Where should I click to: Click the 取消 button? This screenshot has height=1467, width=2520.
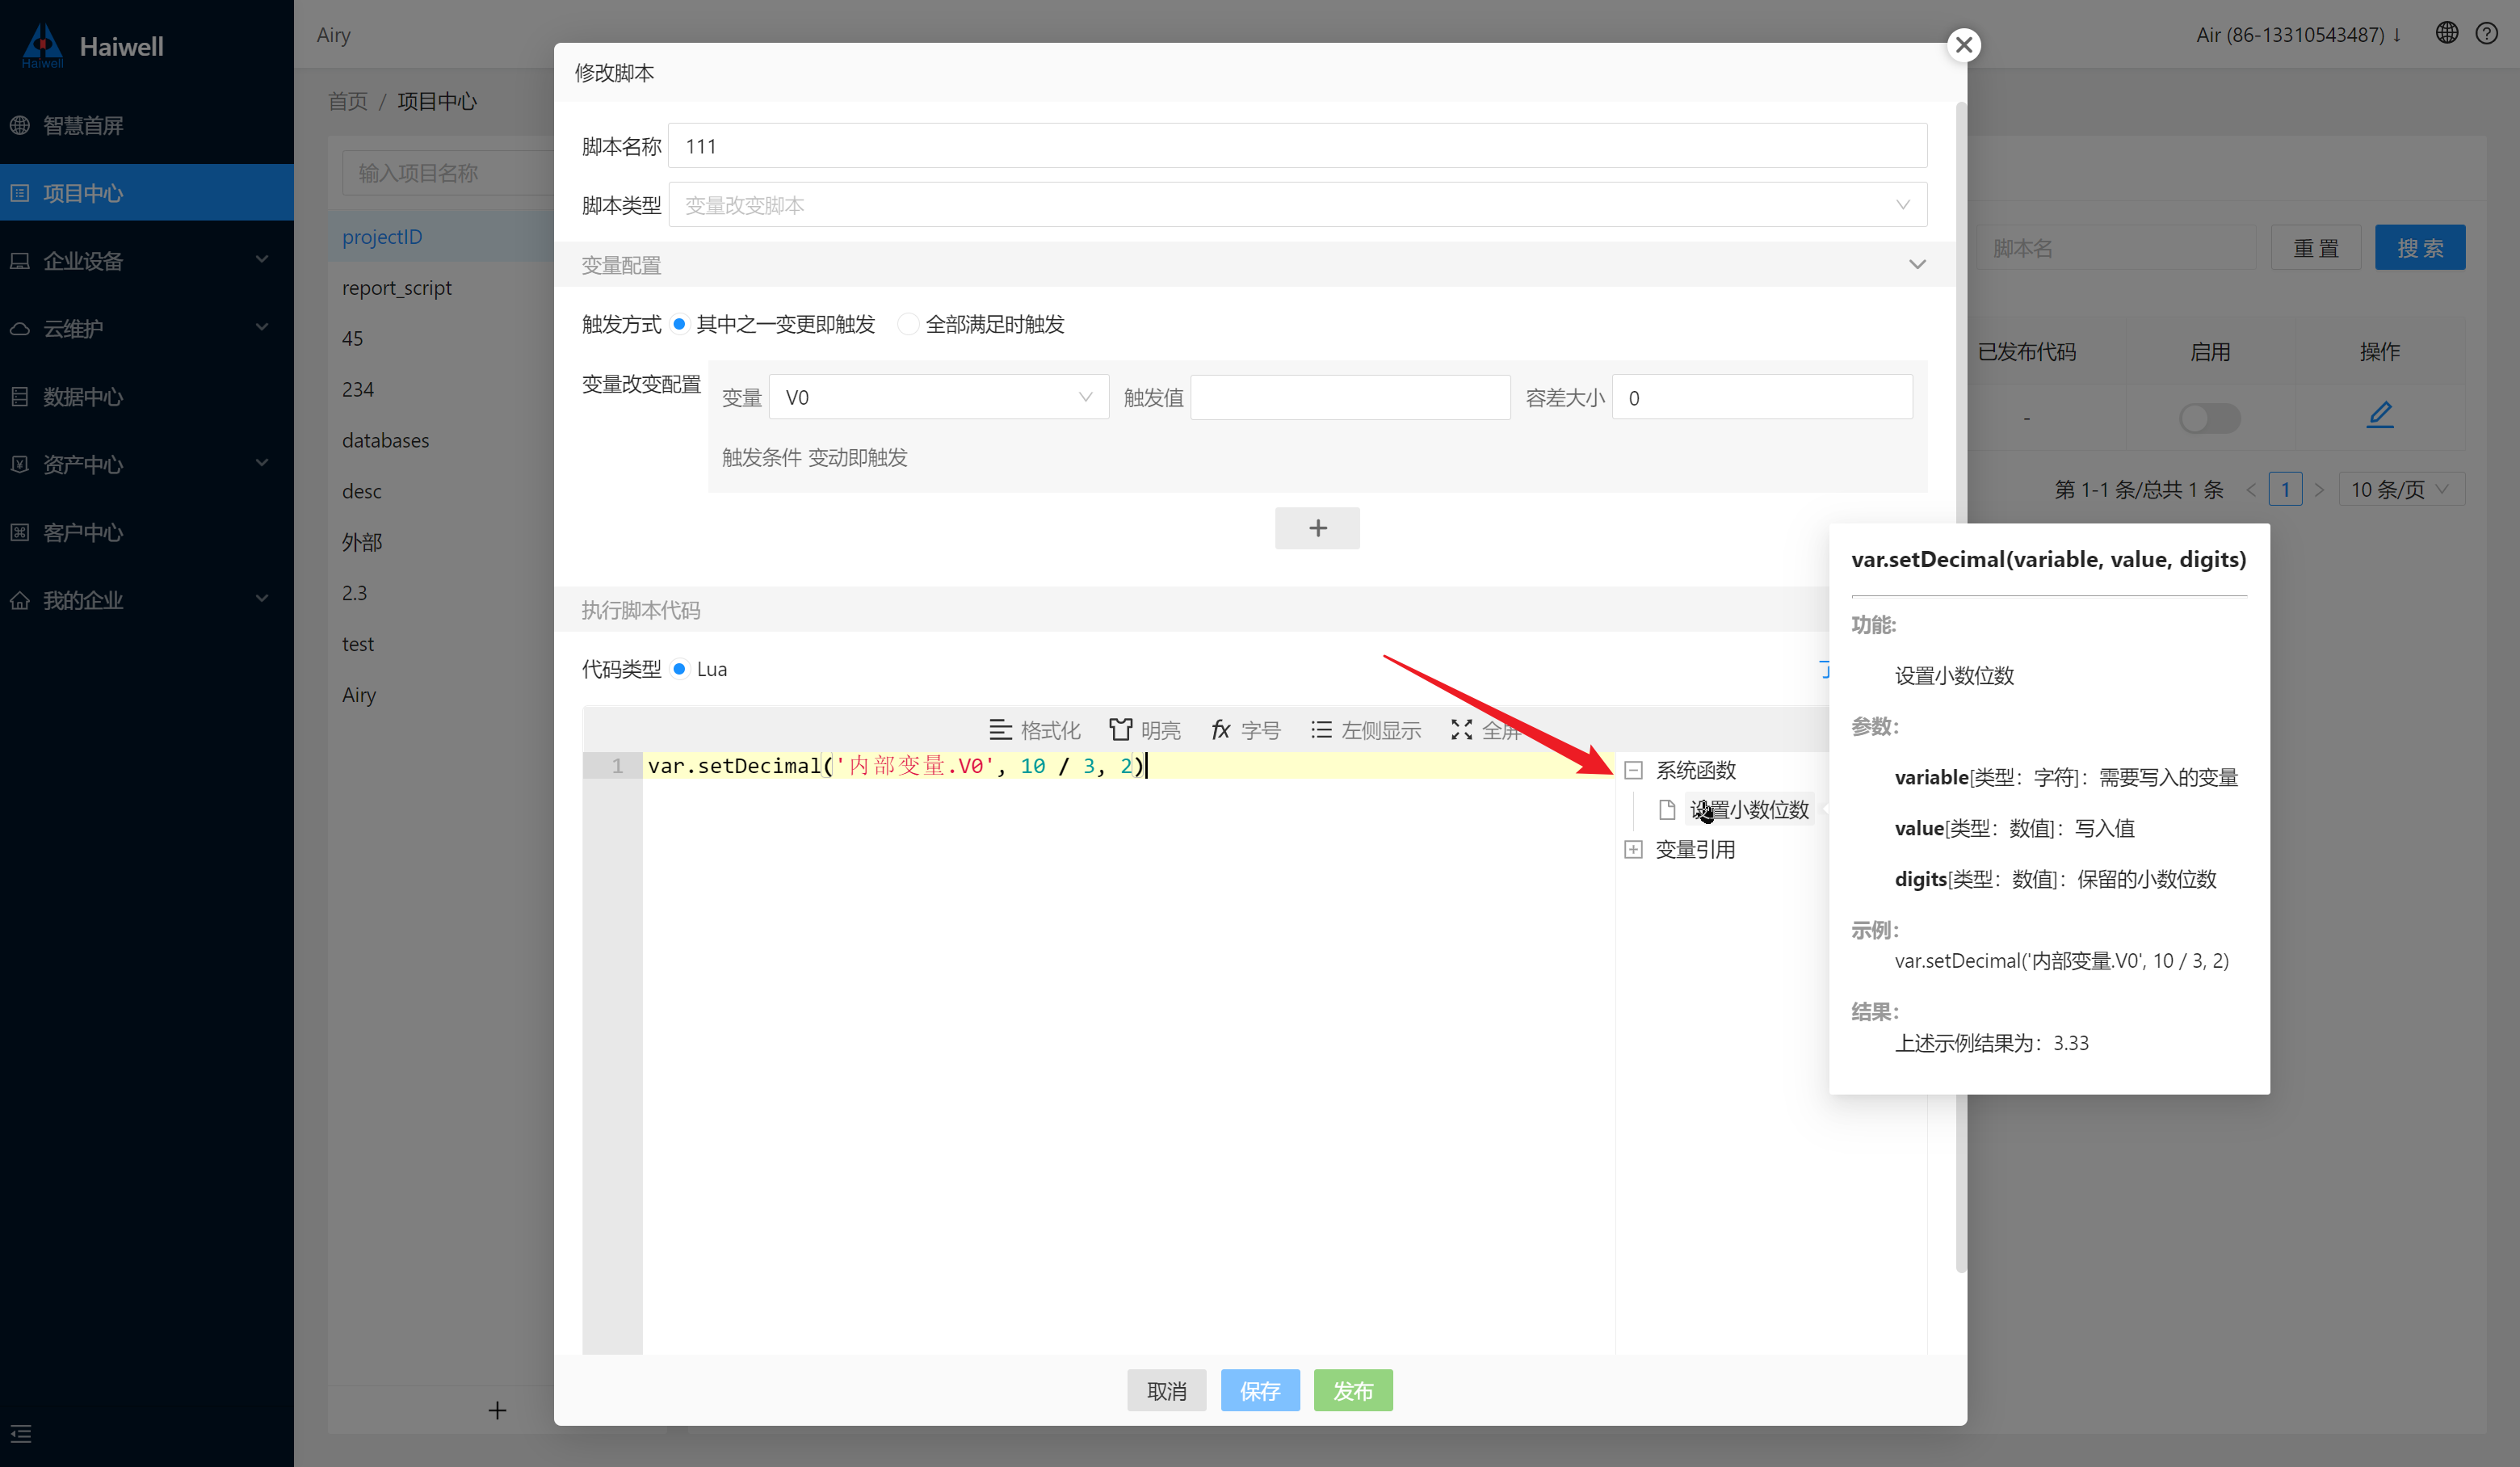1166,1390
